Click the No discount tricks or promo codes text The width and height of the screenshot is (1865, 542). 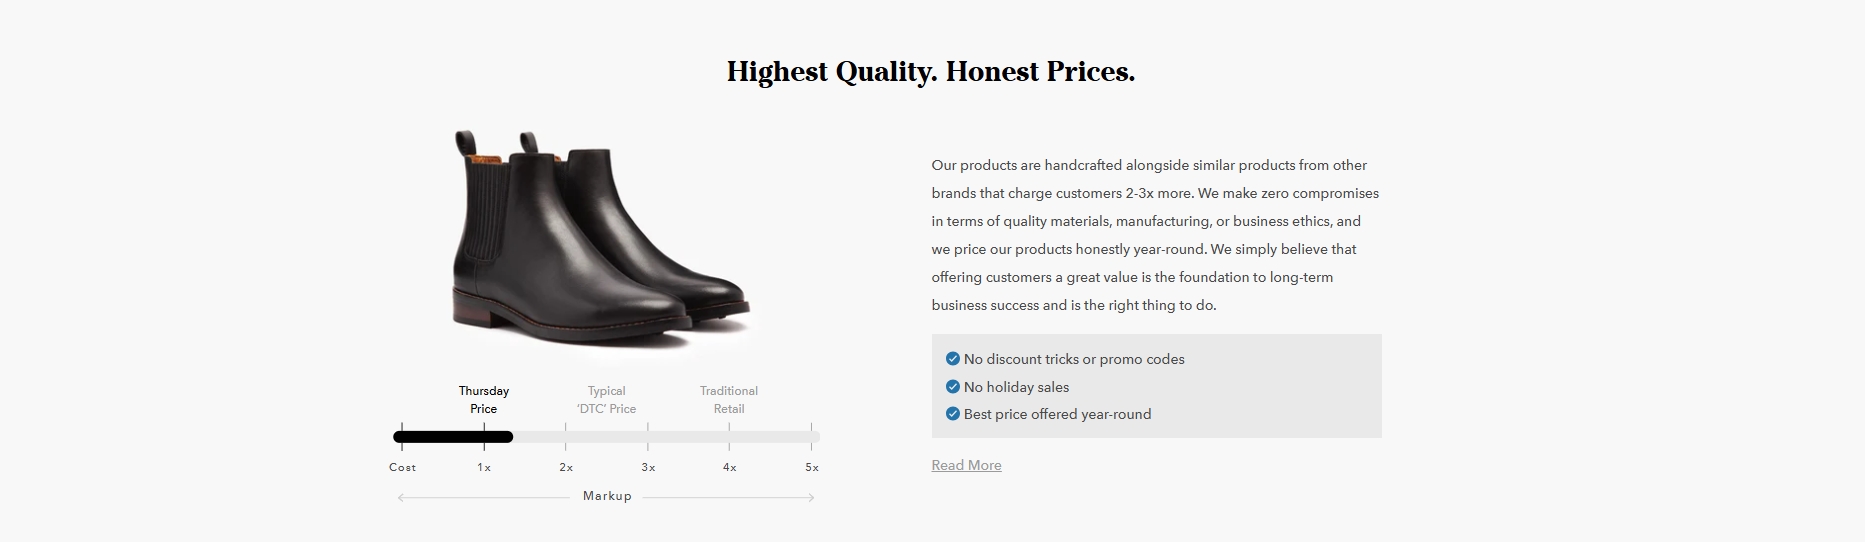(1074, 359)
